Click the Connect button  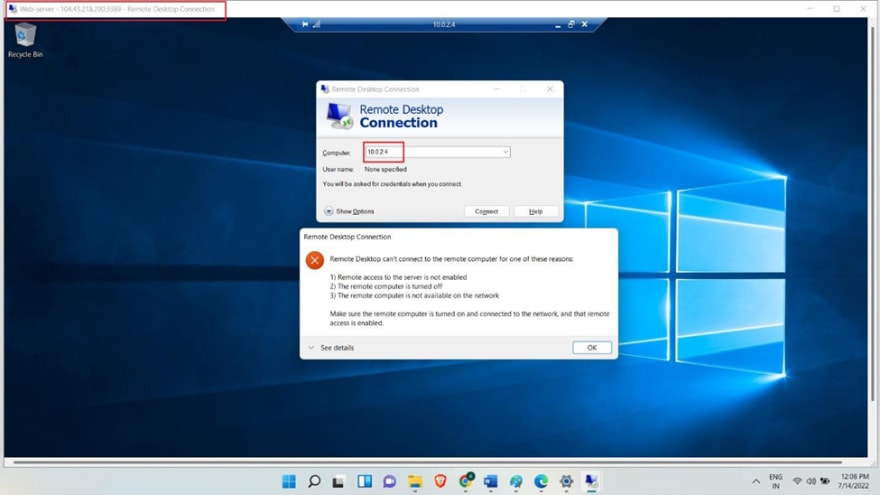click(486, 211)
